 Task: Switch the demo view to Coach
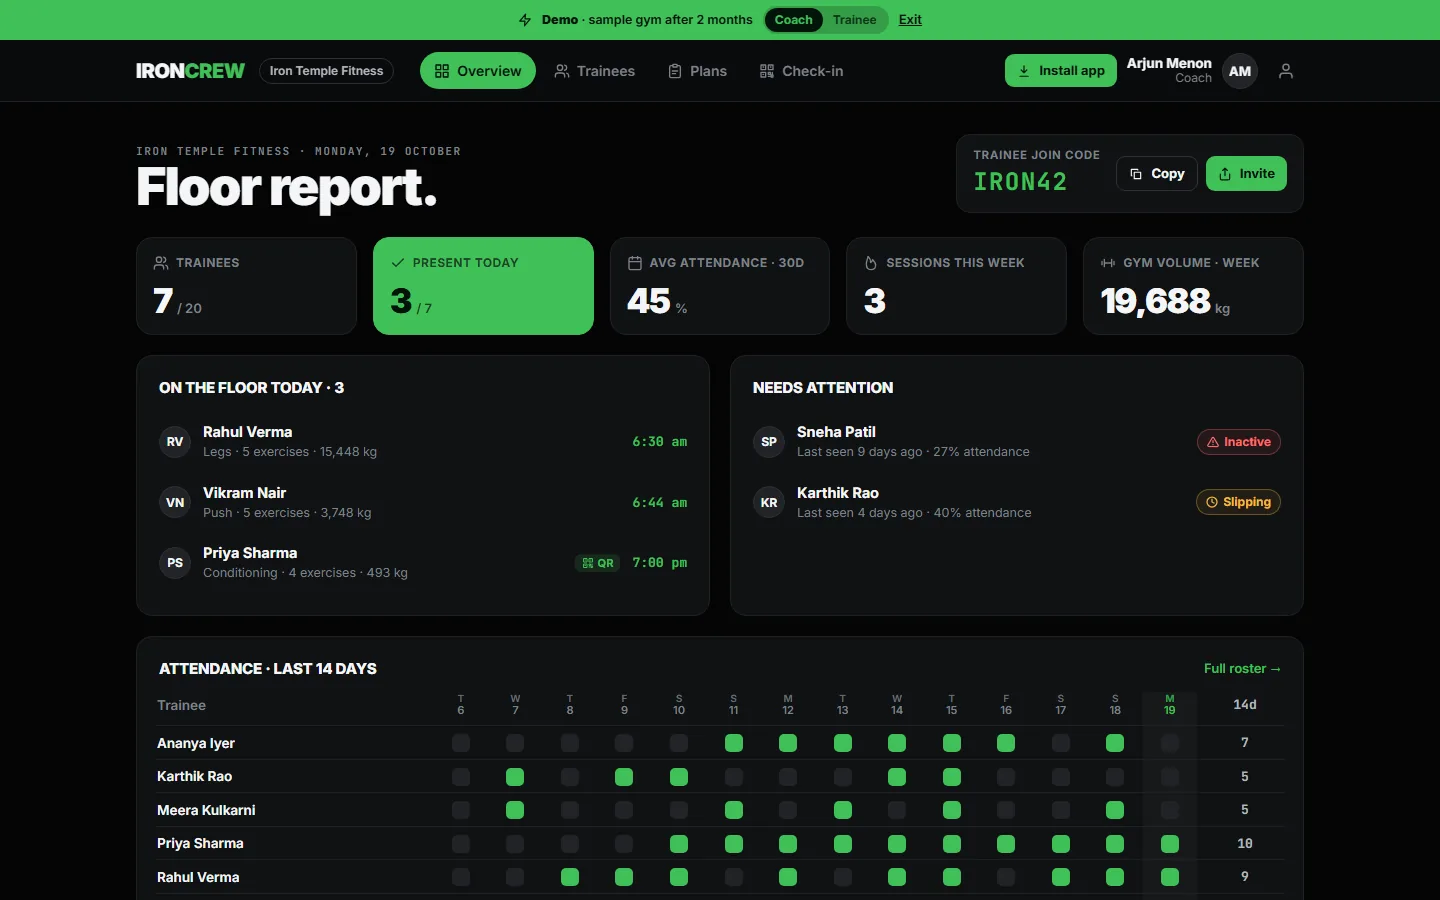pyautogui.click(x=793, y=20)
